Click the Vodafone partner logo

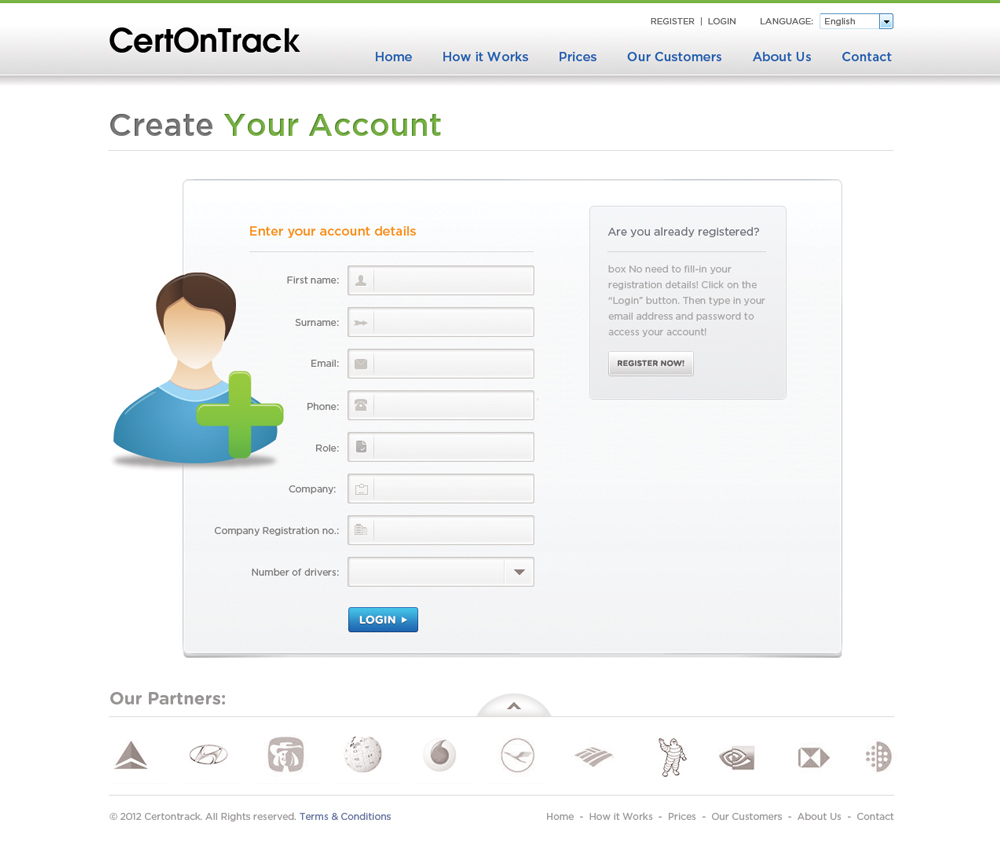(x=440, y=755)
